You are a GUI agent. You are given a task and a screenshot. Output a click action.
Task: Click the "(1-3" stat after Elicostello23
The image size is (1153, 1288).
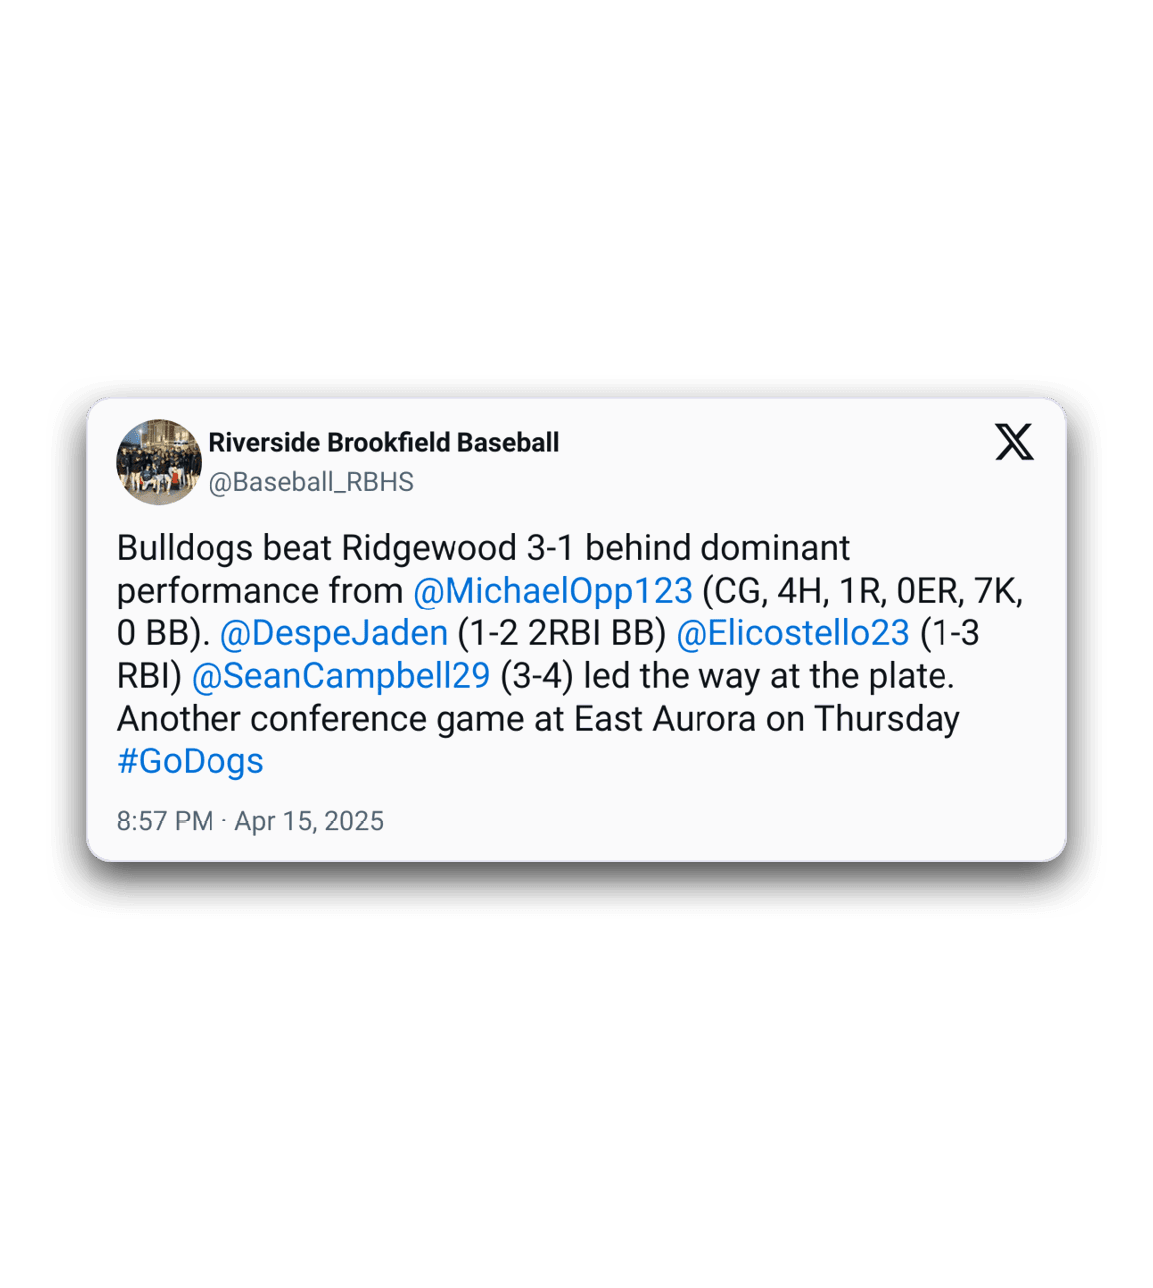click(950, 633)
